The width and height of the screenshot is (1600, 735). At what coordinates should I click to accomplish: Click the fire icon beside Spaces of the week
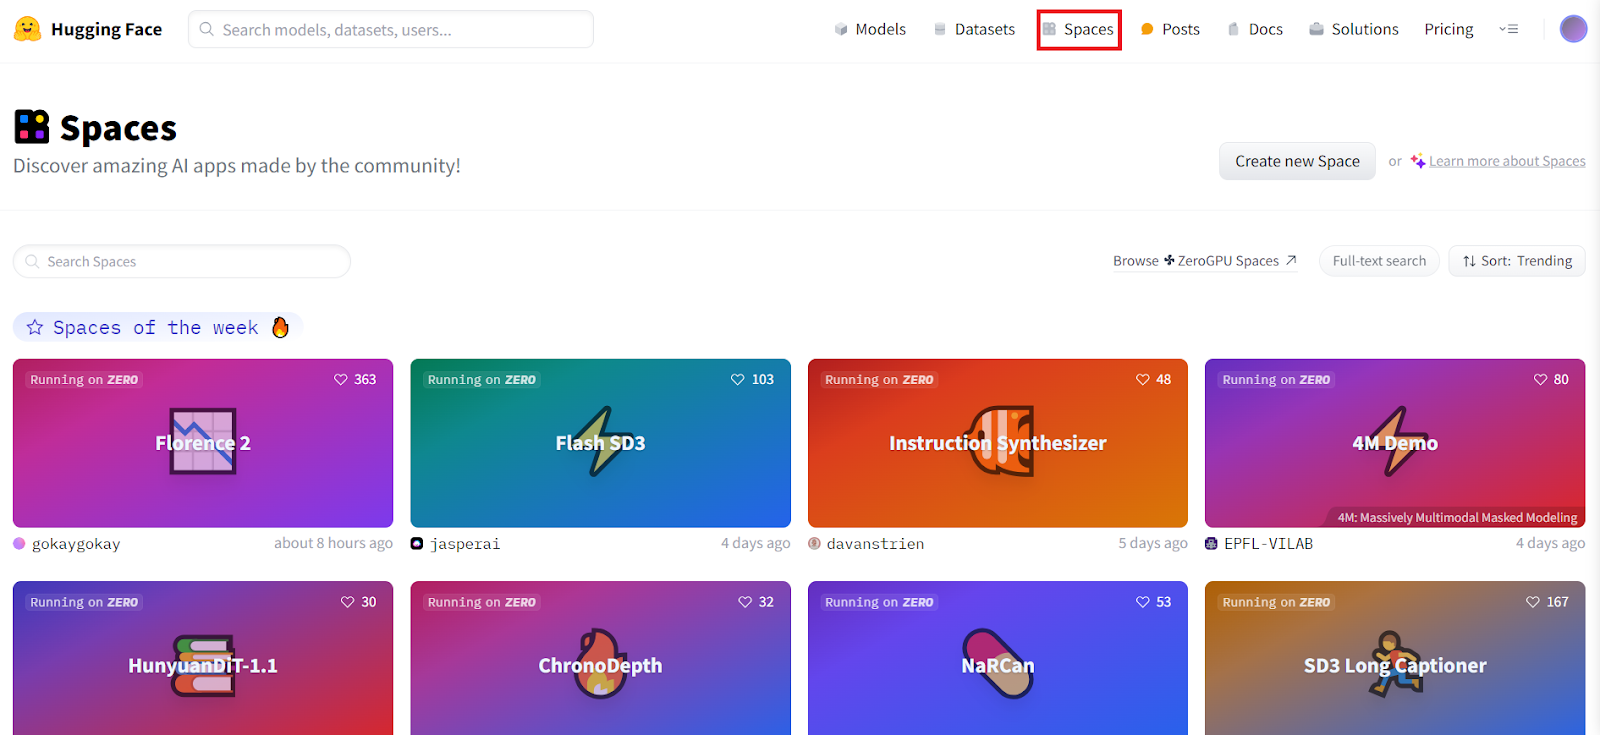281,327
